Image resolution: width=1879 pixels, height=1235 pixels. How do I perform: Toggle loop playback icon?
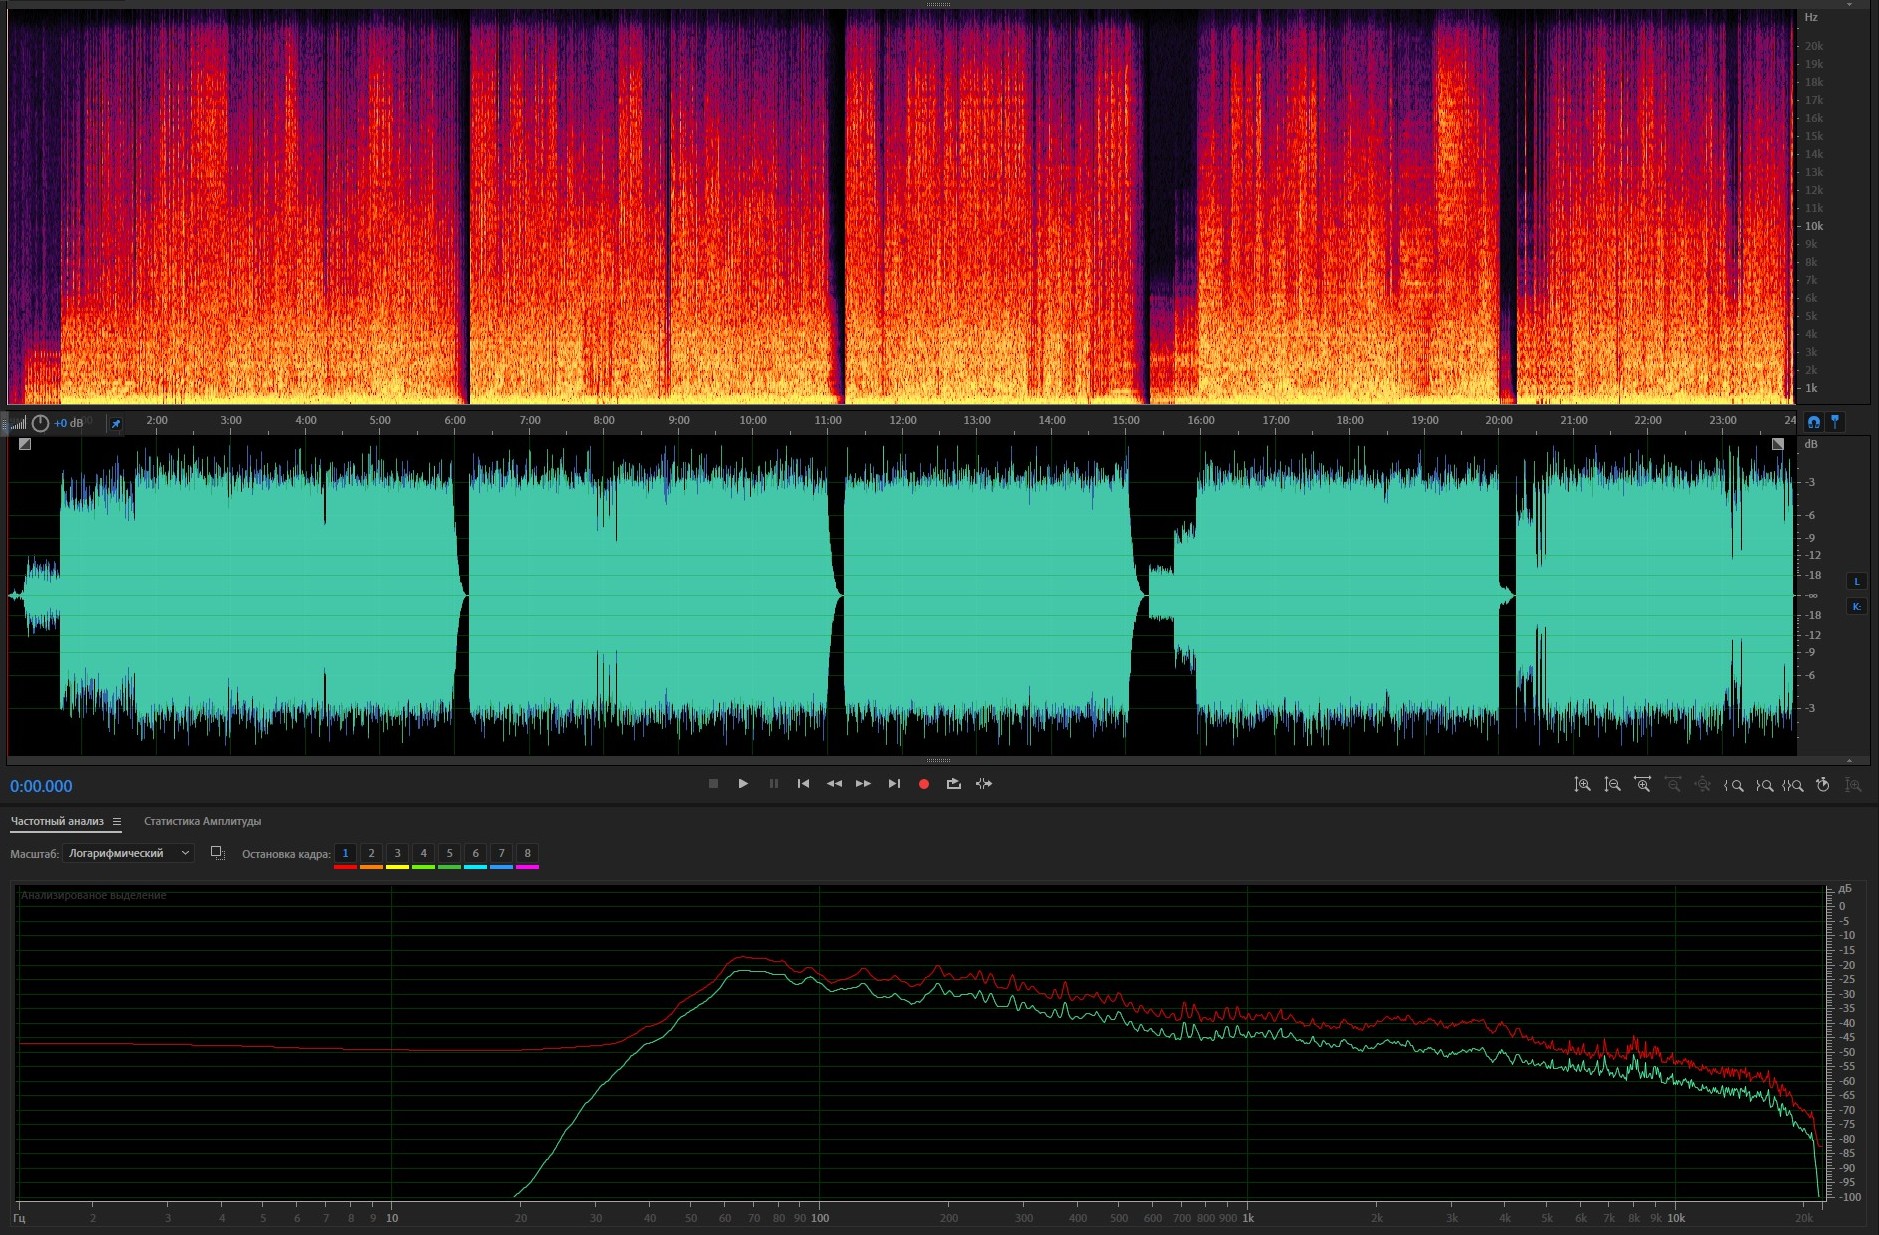954,784
